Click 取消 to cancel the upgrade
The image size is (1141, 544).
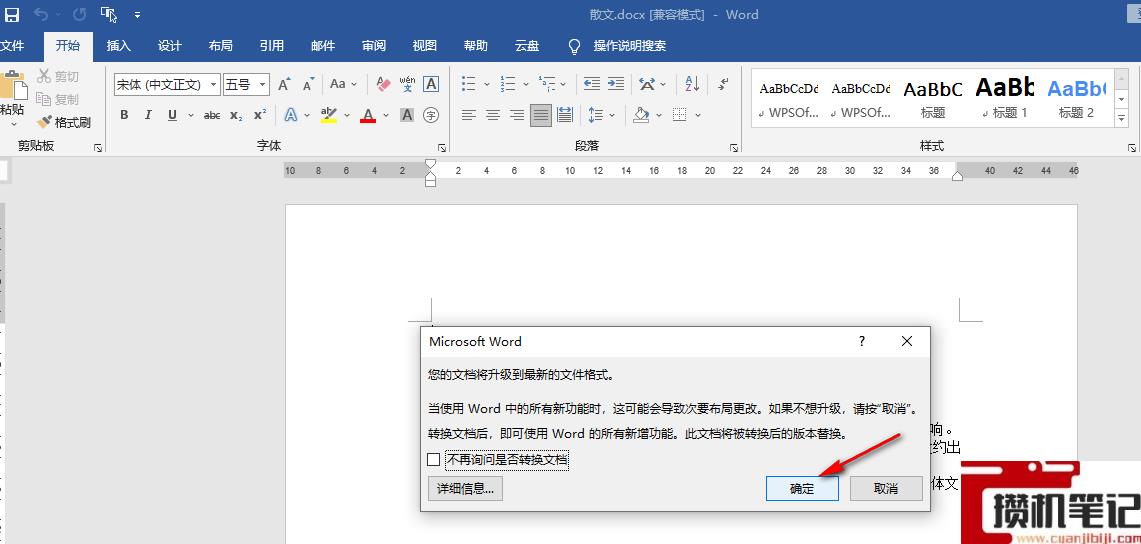coord(886,489)
